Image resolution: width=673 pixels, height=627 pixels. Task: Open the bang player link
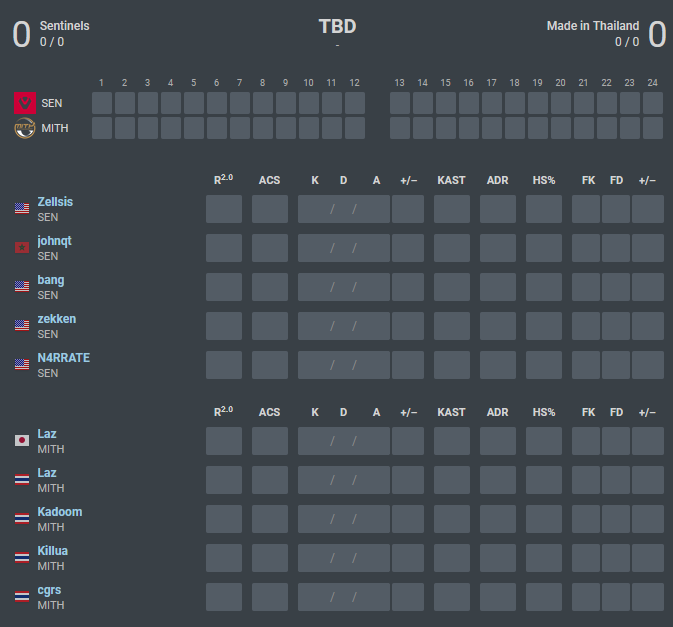(x=51, y=280)
